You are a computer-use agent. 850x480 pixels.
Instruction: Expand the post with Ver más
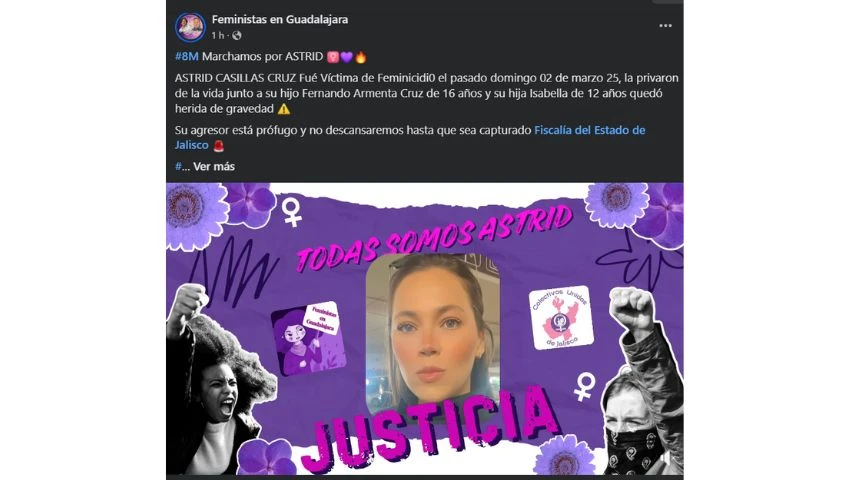click(x=214, y=167)
